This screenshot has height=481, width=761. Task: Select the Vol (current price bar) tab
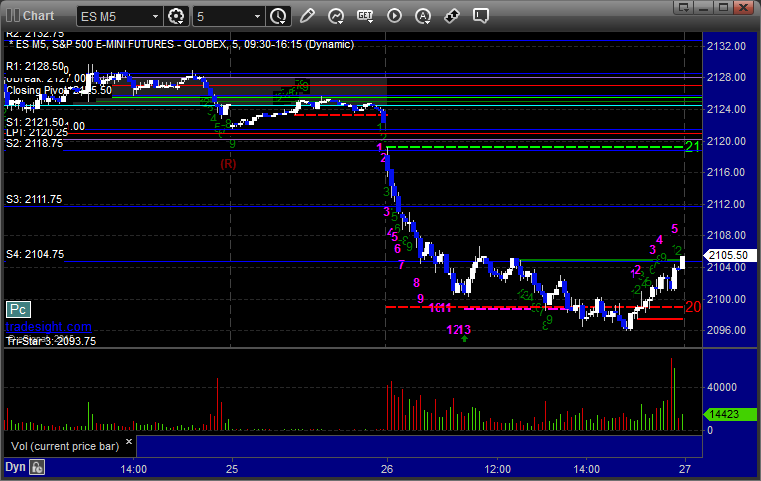[x=65, y=446]
